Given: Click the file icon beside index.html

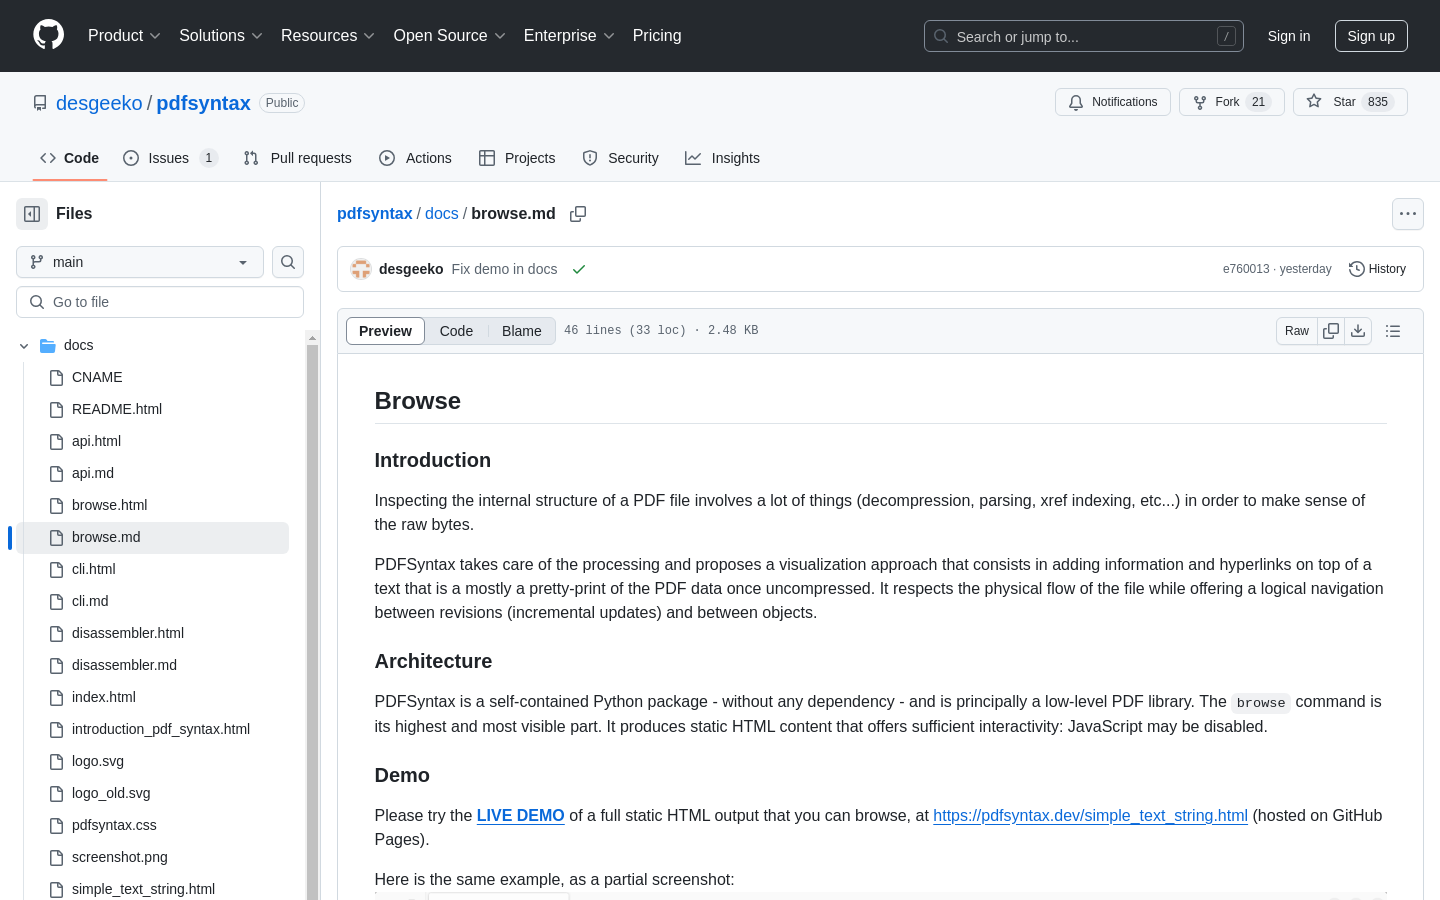Looking at the screenshot, I should pyautogui.click(x=56, y=698).
